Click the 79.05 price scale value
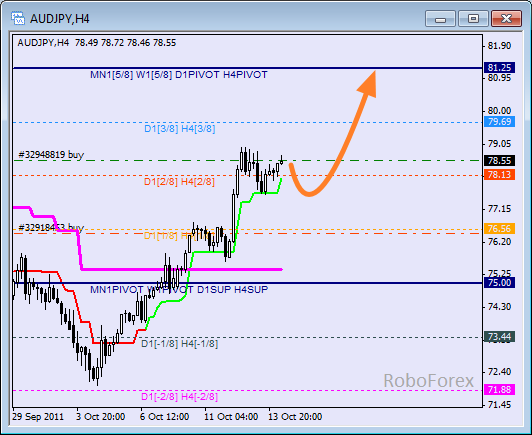Screen dimensions: 532x435 [x=499, y=144]
